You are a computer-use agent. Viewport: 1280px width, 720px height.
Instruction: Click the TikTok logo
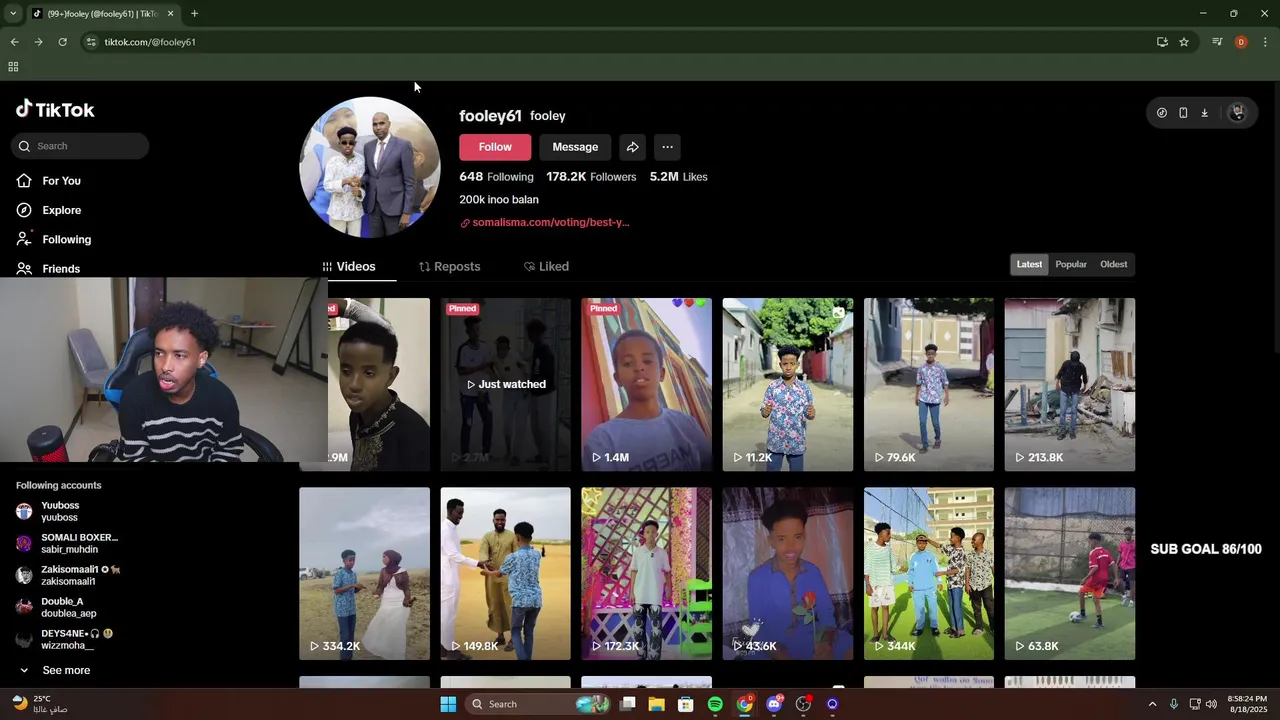pyautogui.click(x=55, y=109)
